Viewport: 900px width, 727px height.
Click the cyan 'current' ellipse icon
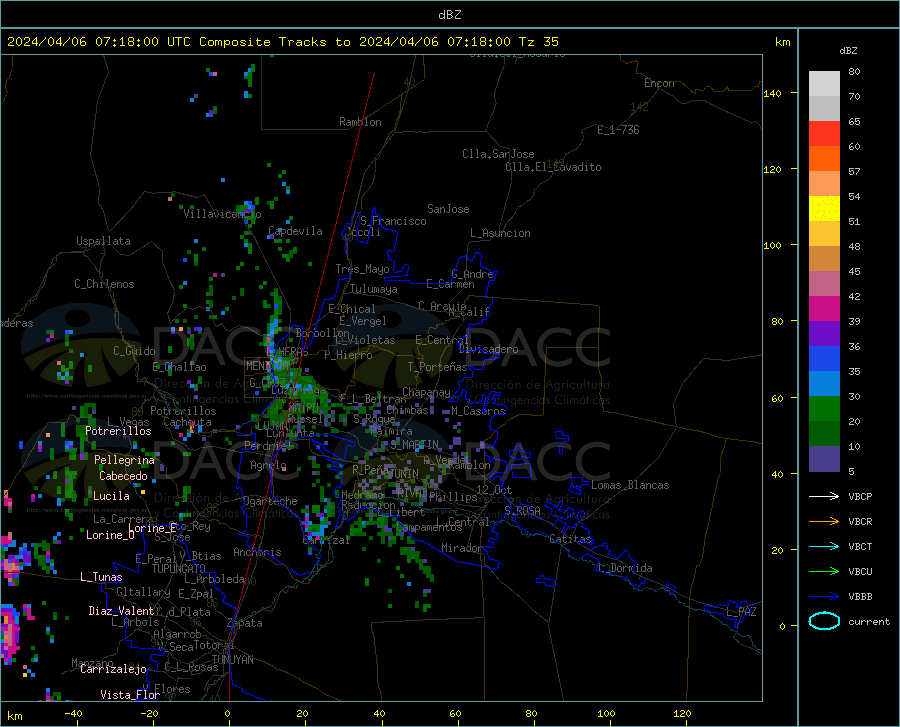tap(824, 621)
